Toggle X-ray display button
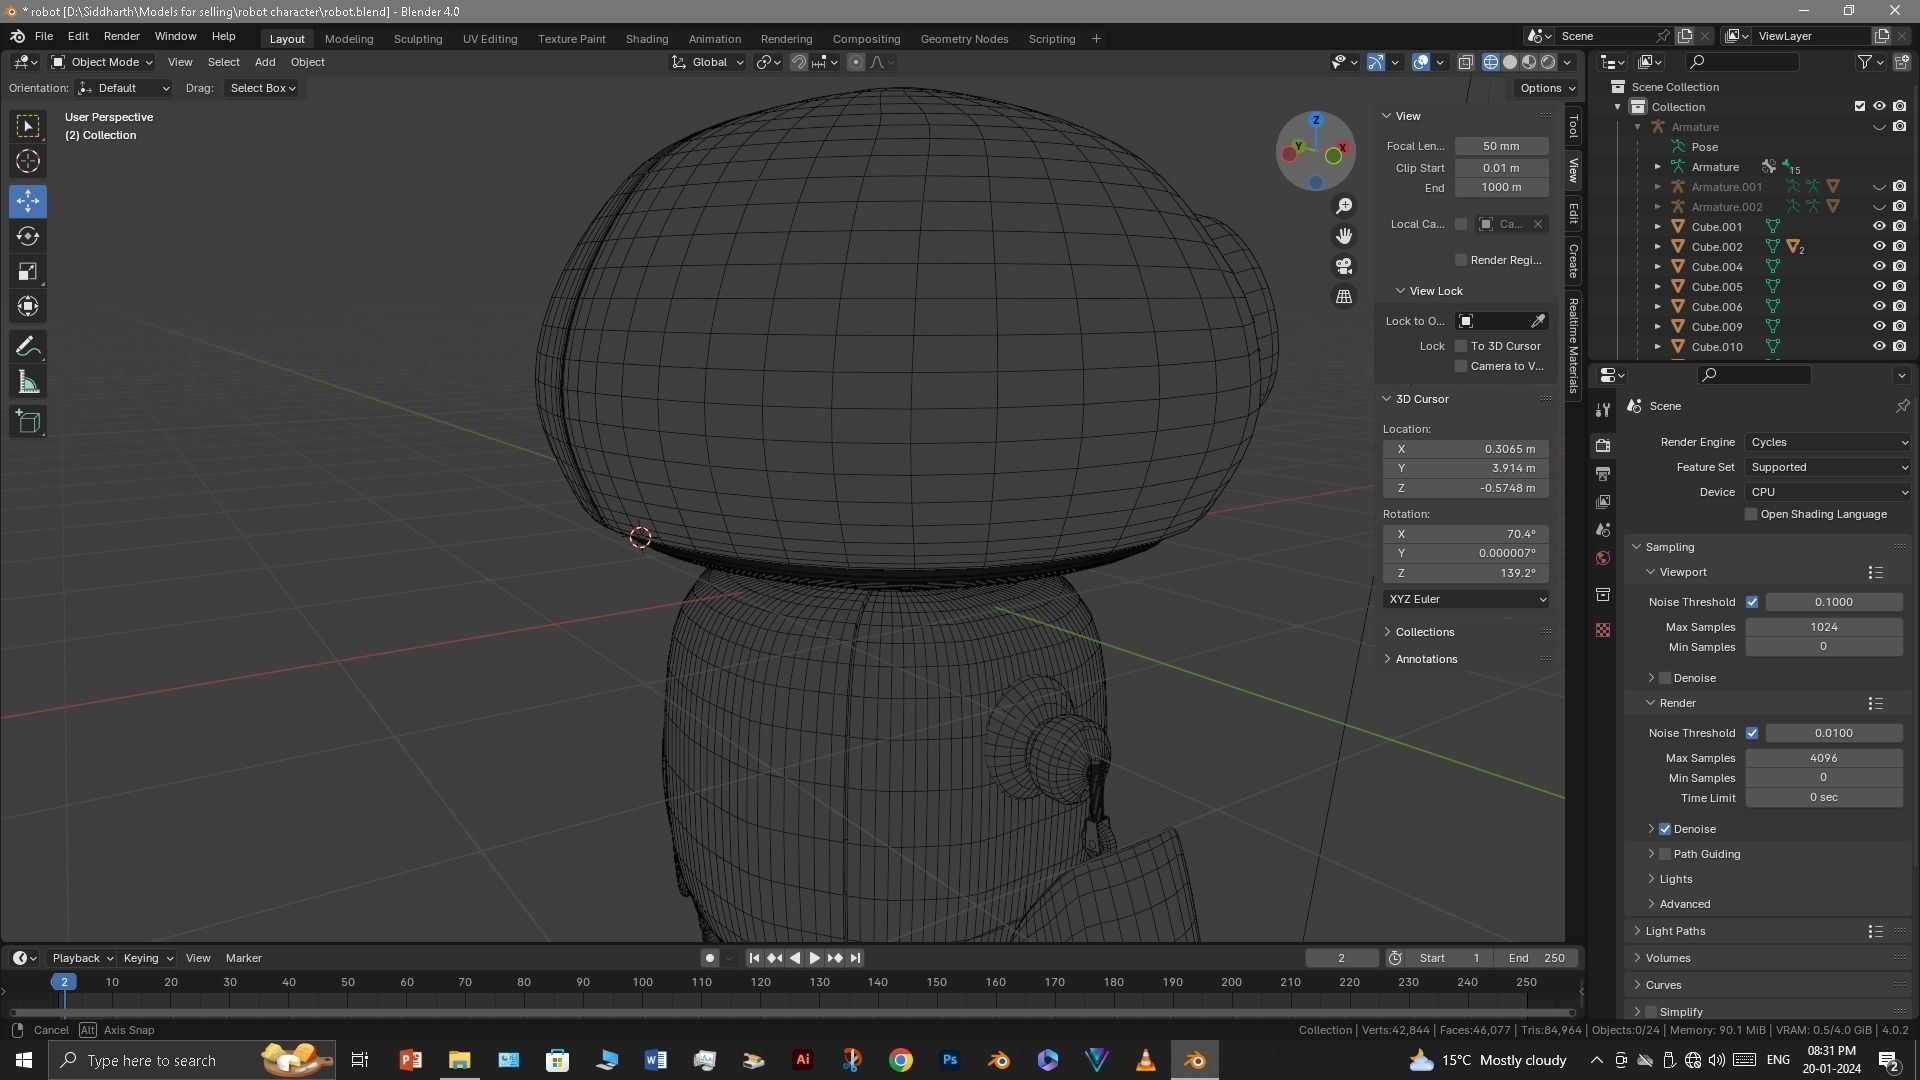This screenshot has height=1080, width=1920. coord(1465,62)
